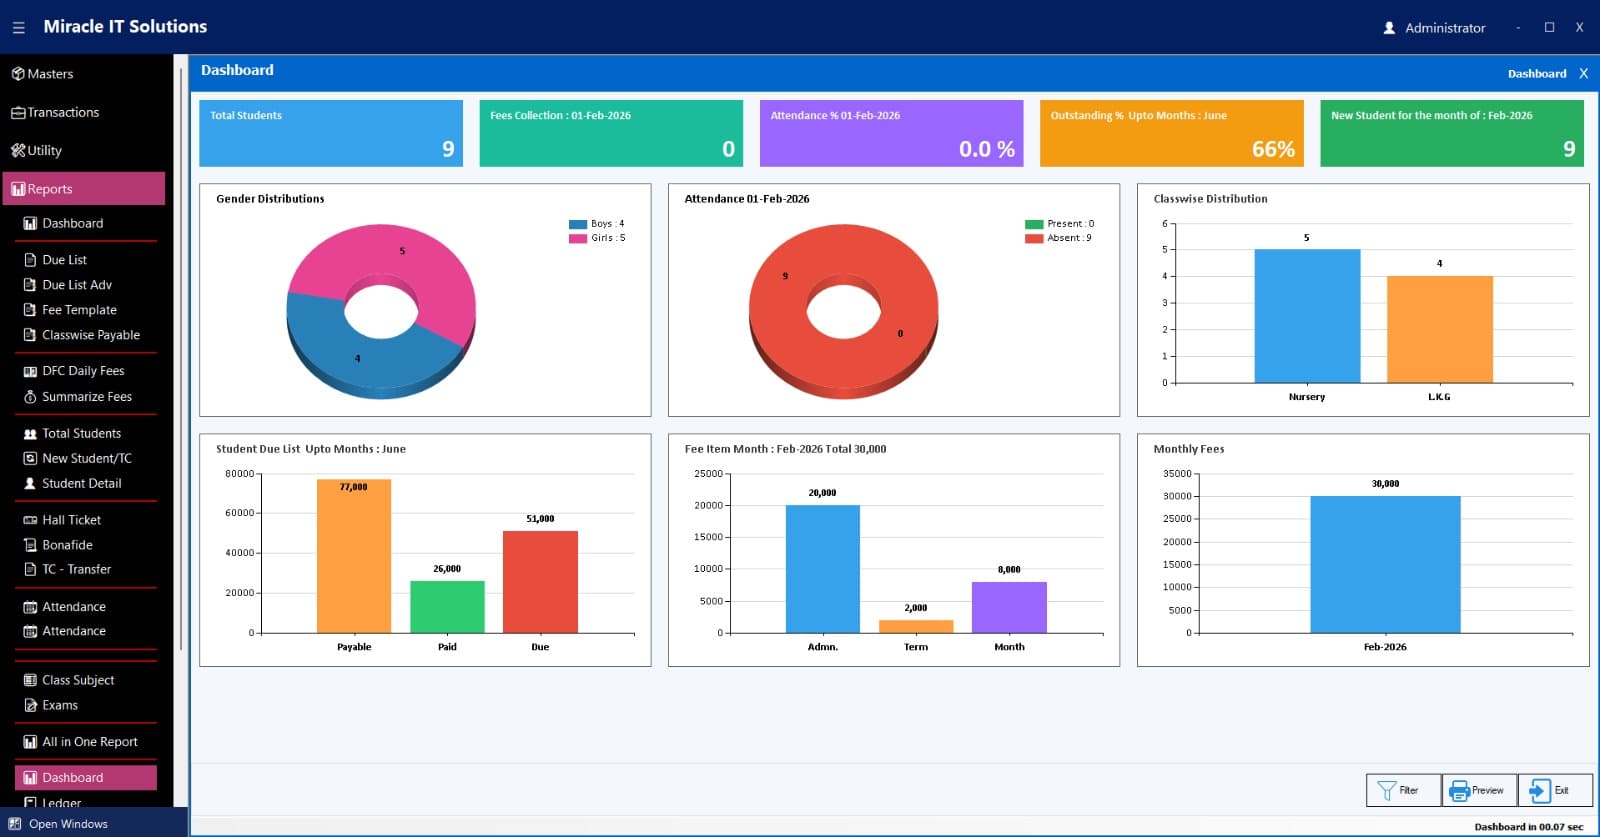Click the Administrator user icon

pos(1389,28)
